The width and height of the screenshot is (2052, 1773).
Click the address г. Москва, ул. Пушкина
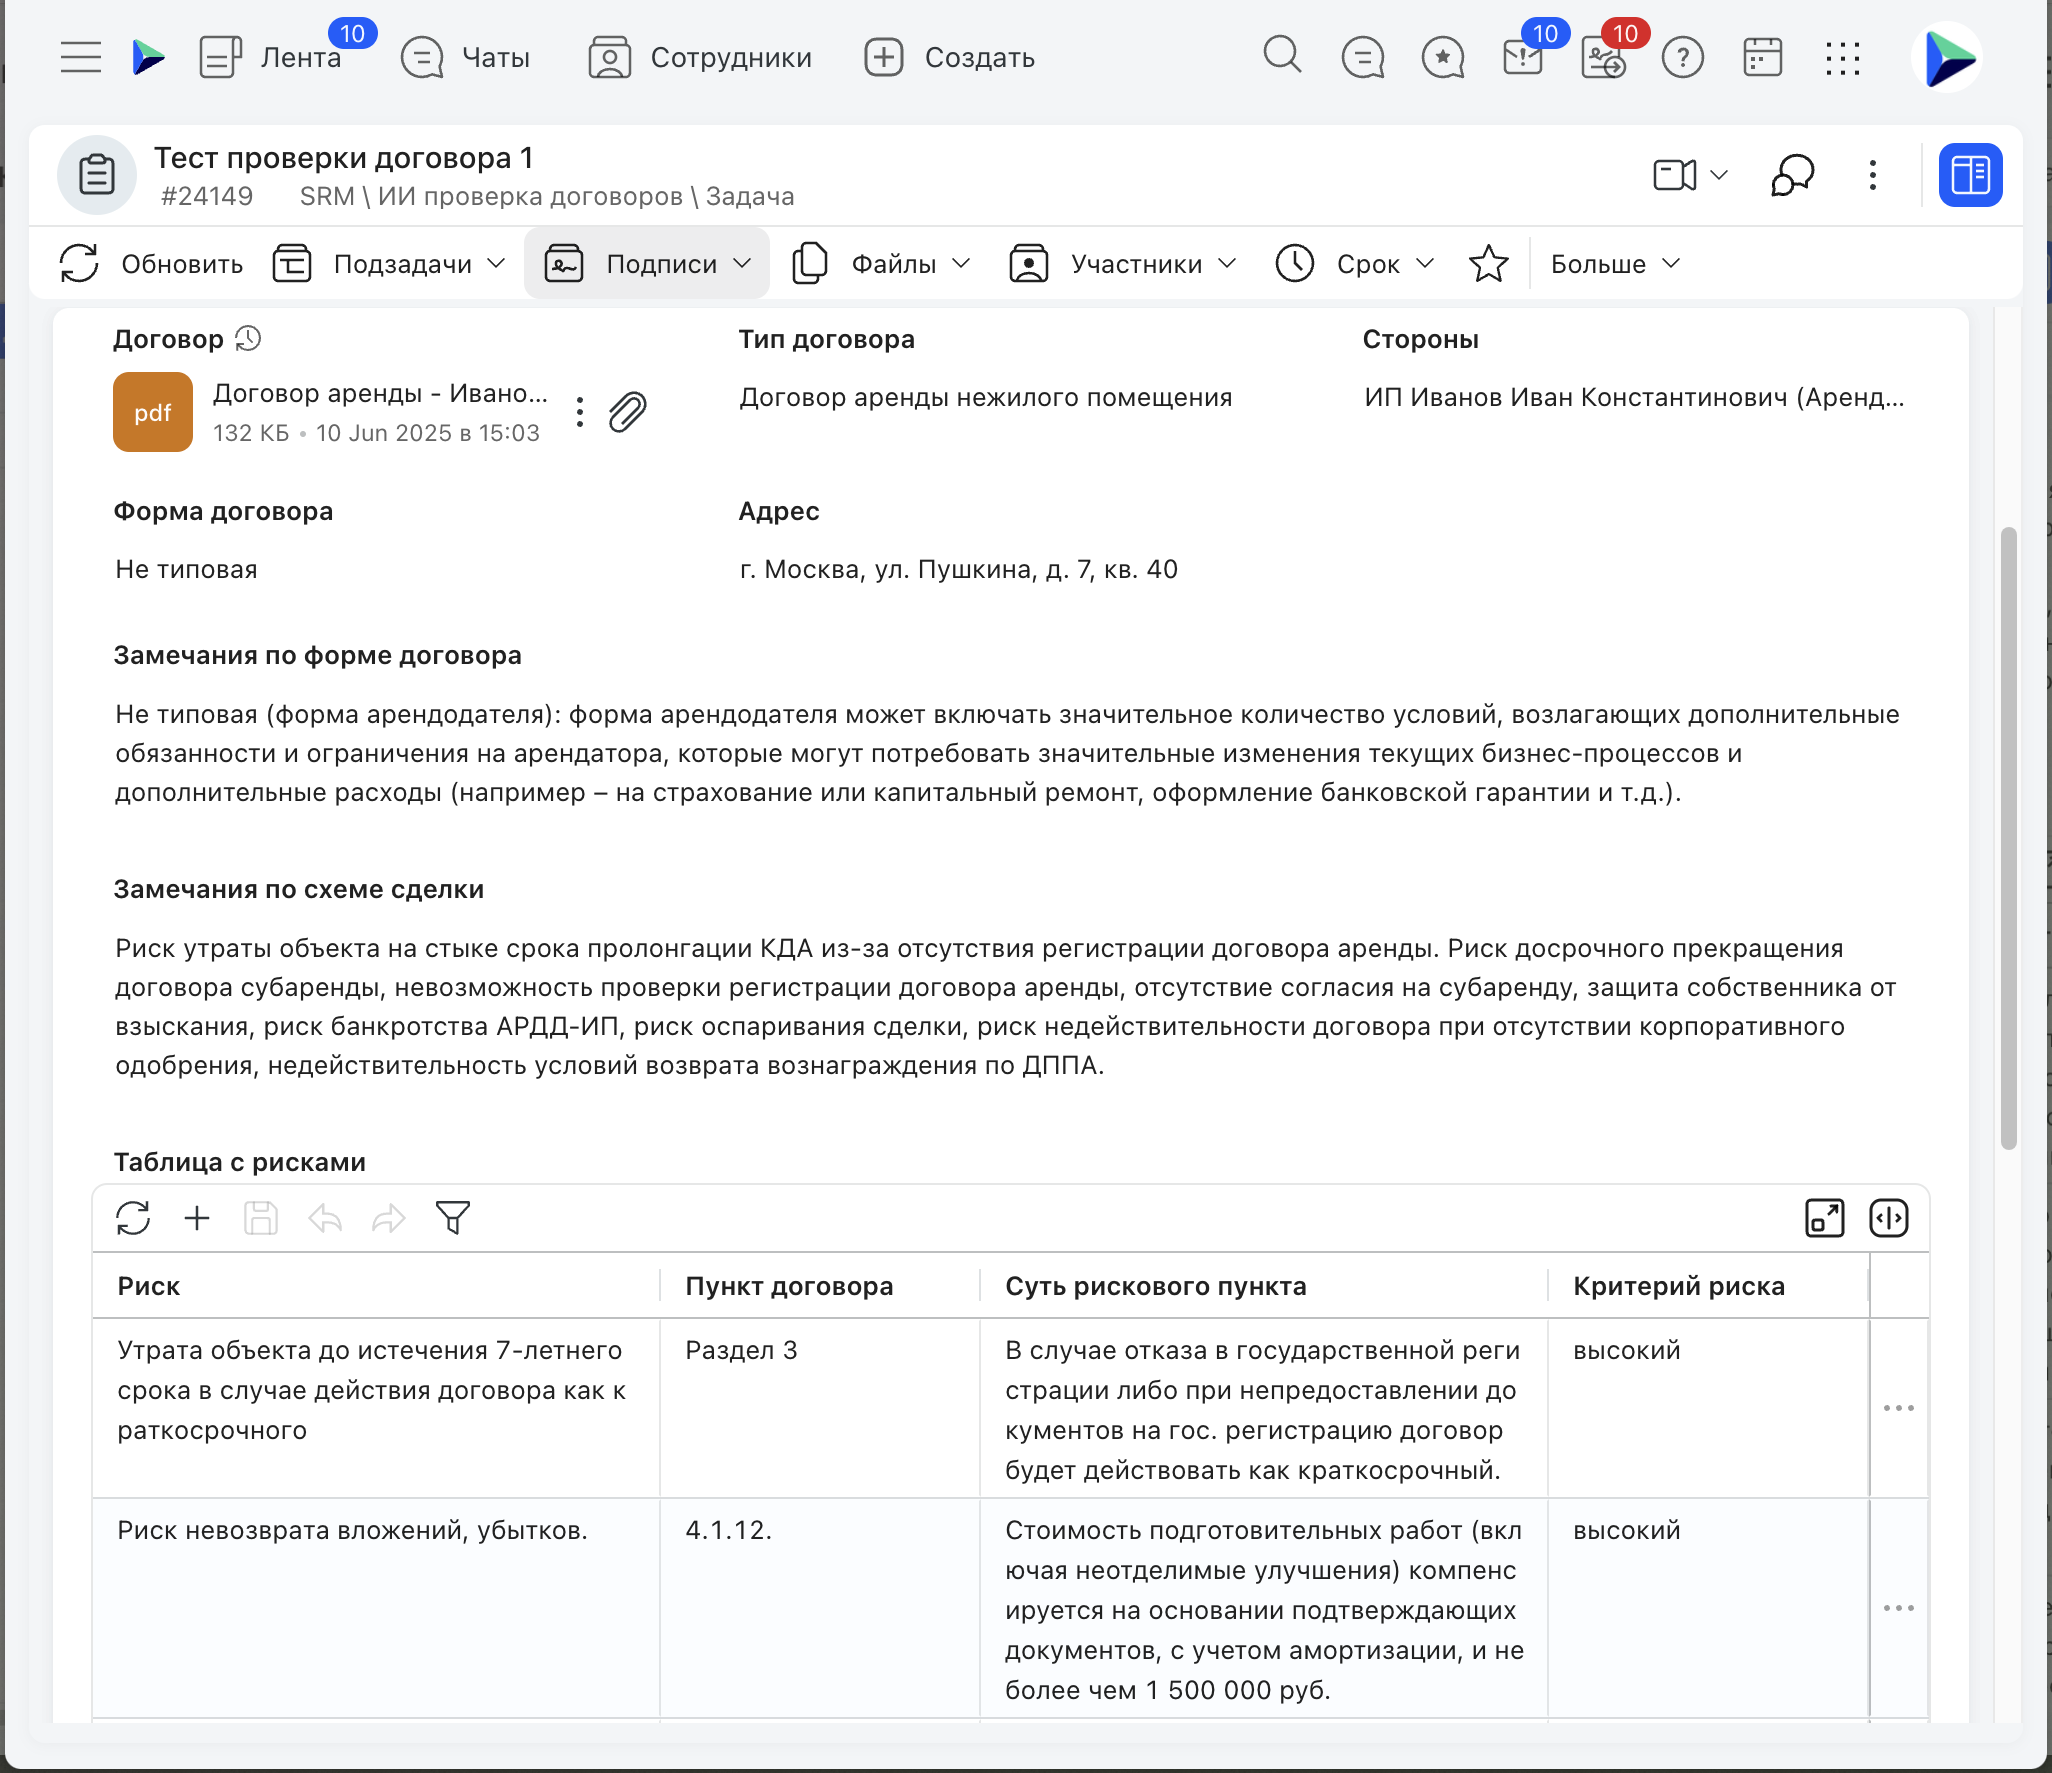click(x=958, y=569)
